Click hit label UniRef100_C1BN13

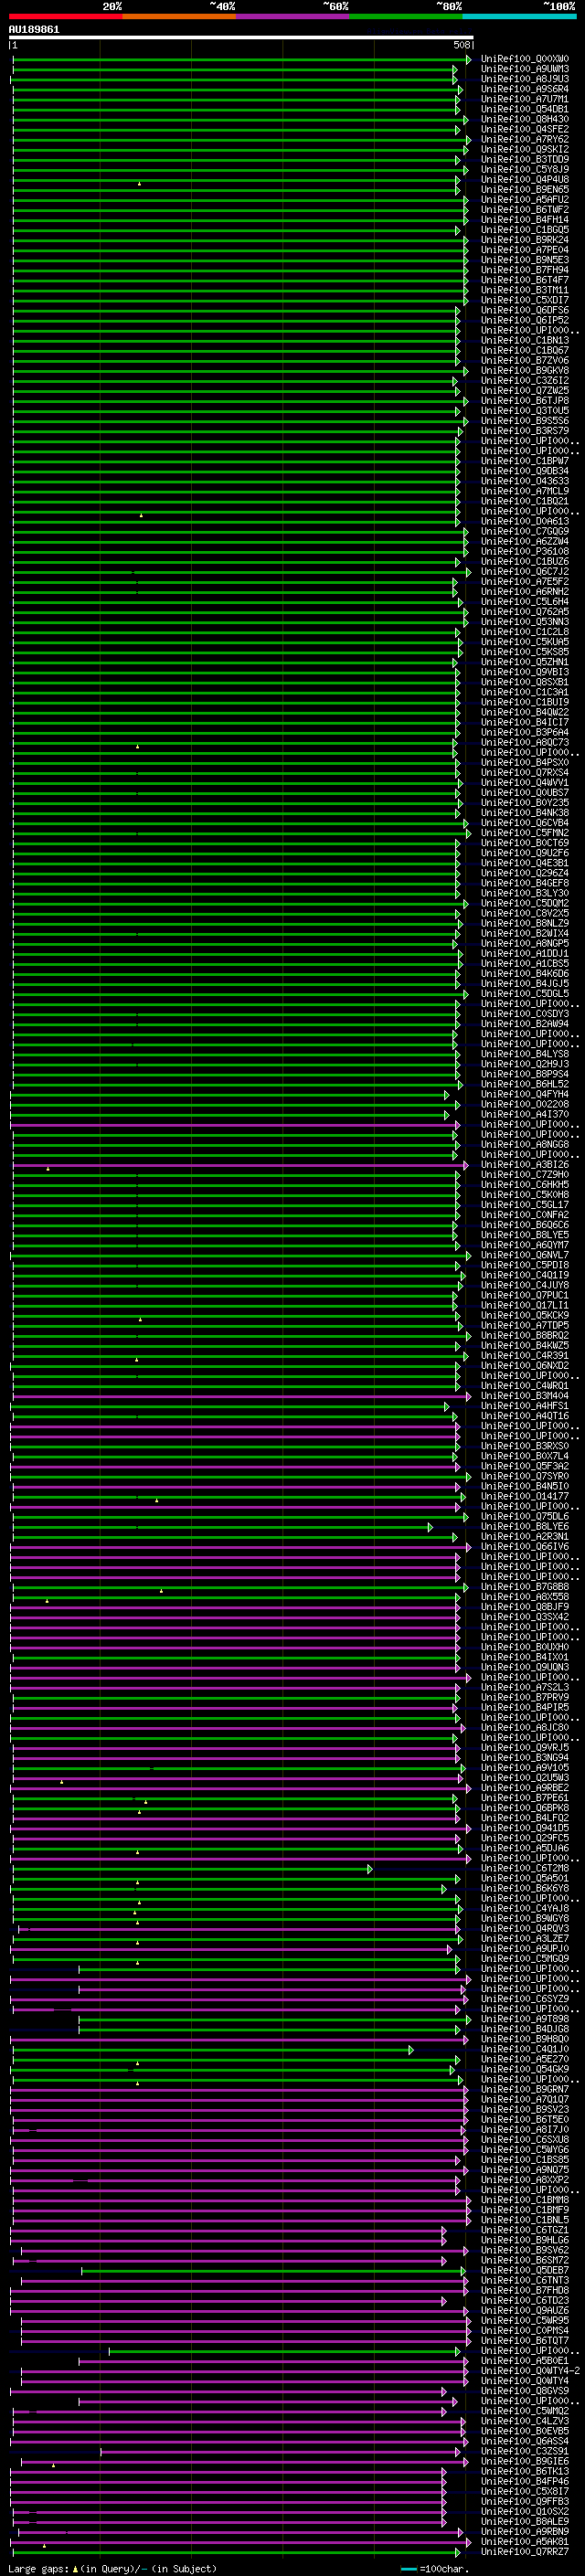click(x=525, y=340)
